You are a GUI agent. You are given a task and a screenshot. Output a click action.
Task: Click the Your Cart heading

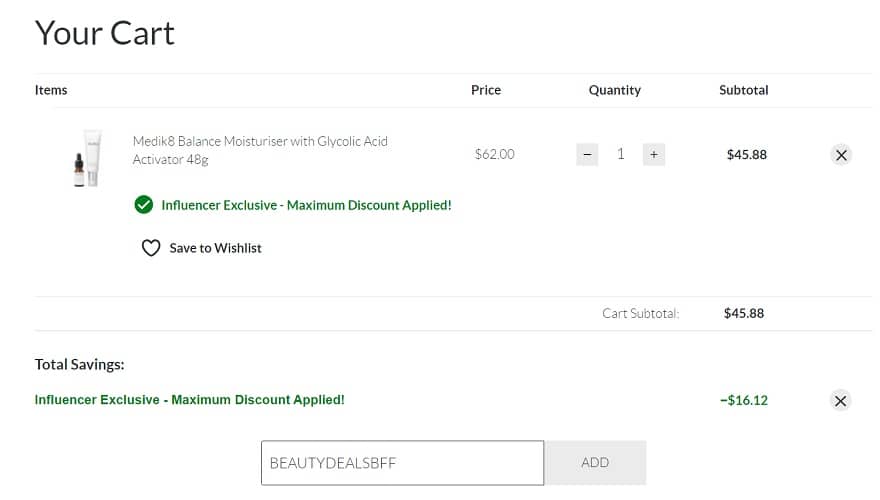point(105,33)
